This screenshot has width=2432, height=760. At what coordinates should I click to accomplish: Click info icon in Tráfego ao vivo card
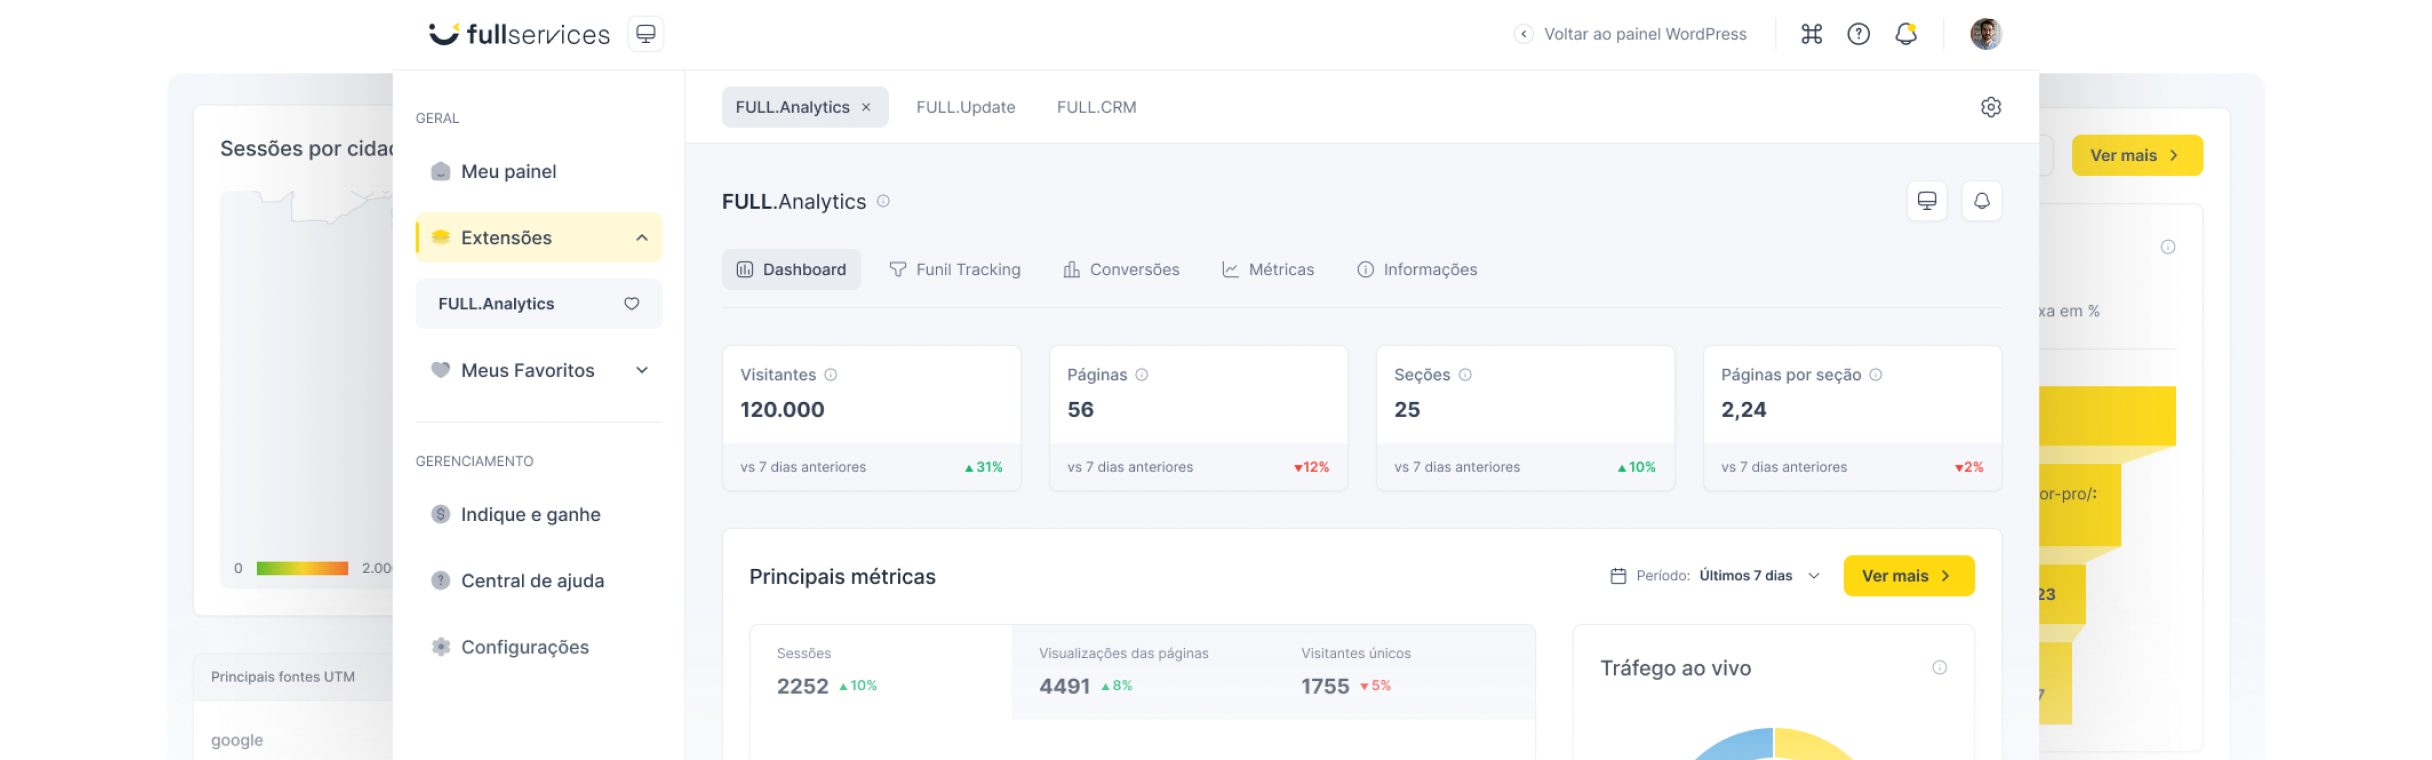click(x=1939, y=668)
